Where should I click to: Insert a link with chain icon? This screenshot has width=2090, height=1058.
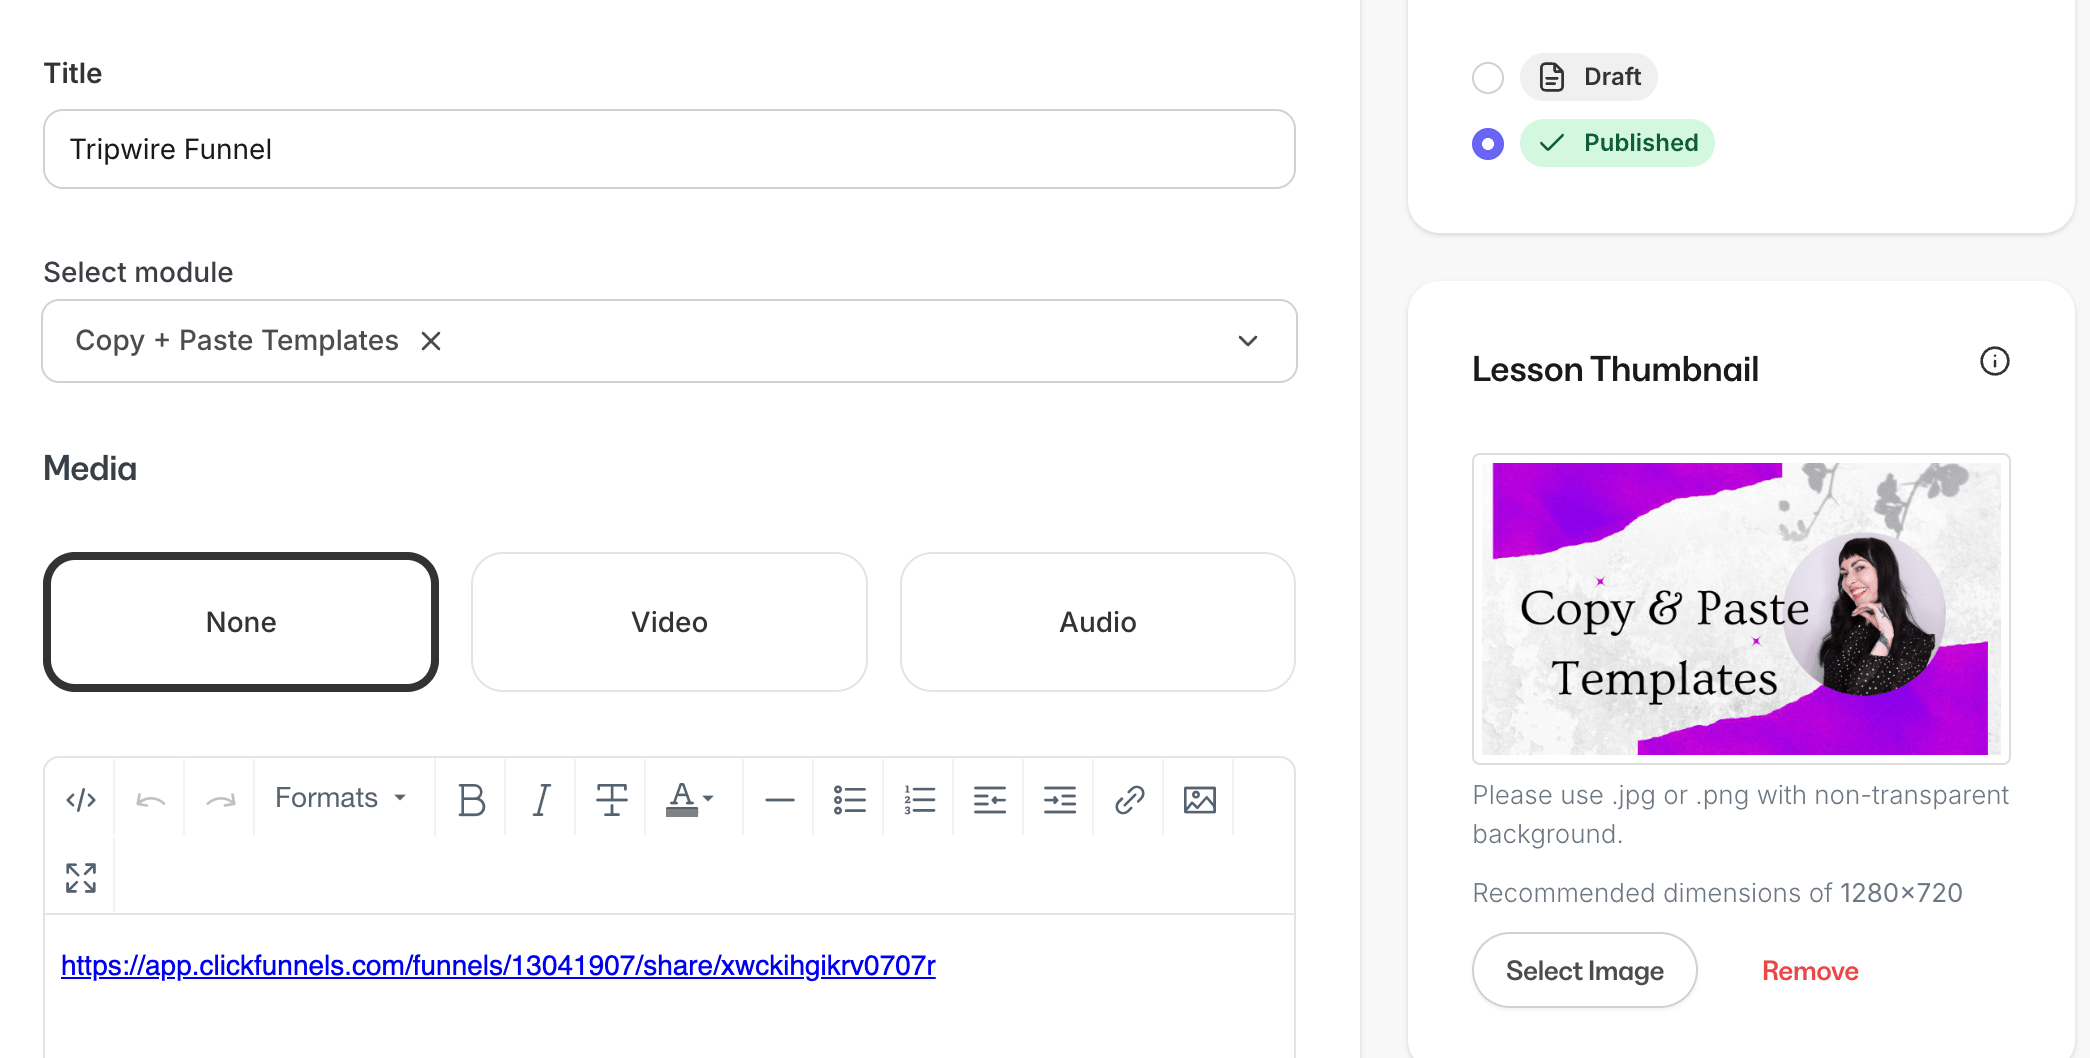point(1129,799)
